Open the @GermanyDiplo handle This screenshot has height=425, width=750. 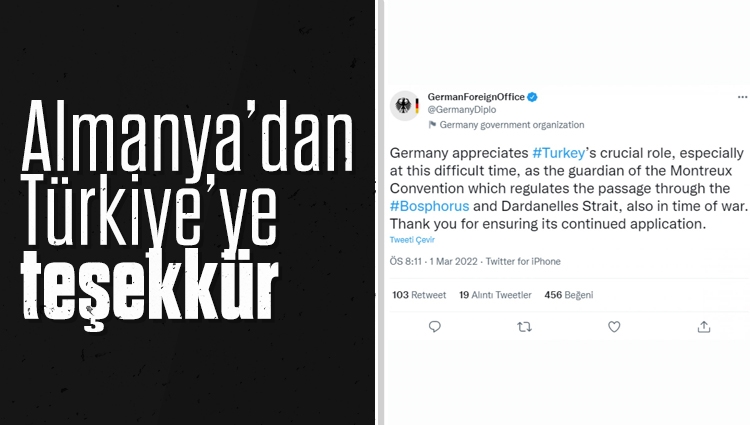(462, 110)
